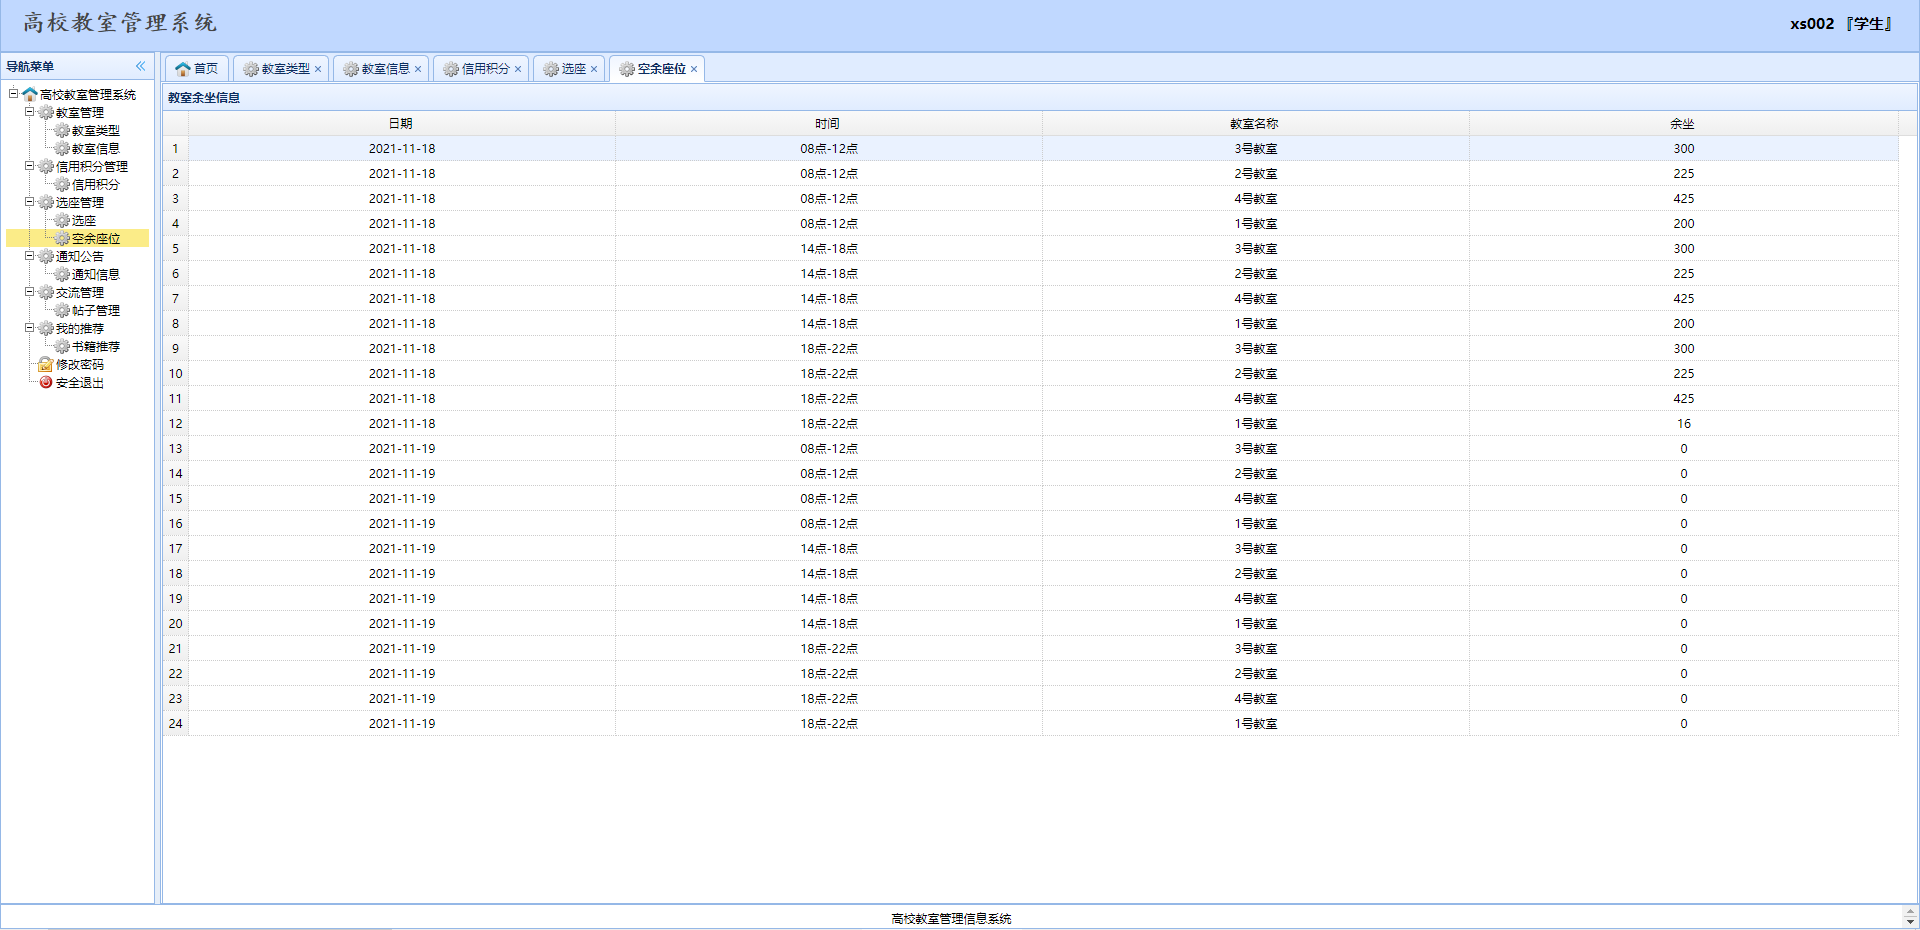Open 信用积分 in navigation tree
This screenshot has width=1920, height=930.
click(96, 185)
